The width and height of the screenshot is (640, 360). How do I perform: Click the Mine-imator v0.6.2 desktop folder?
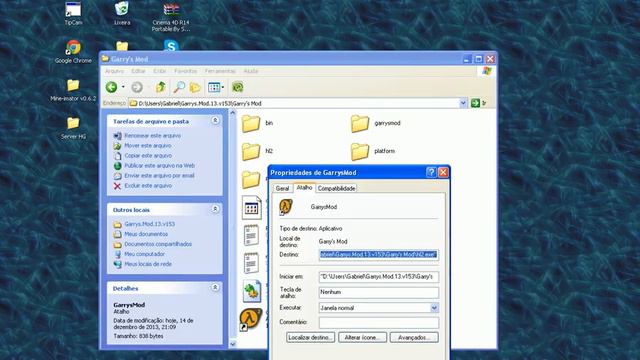click(x=73, y=85)
